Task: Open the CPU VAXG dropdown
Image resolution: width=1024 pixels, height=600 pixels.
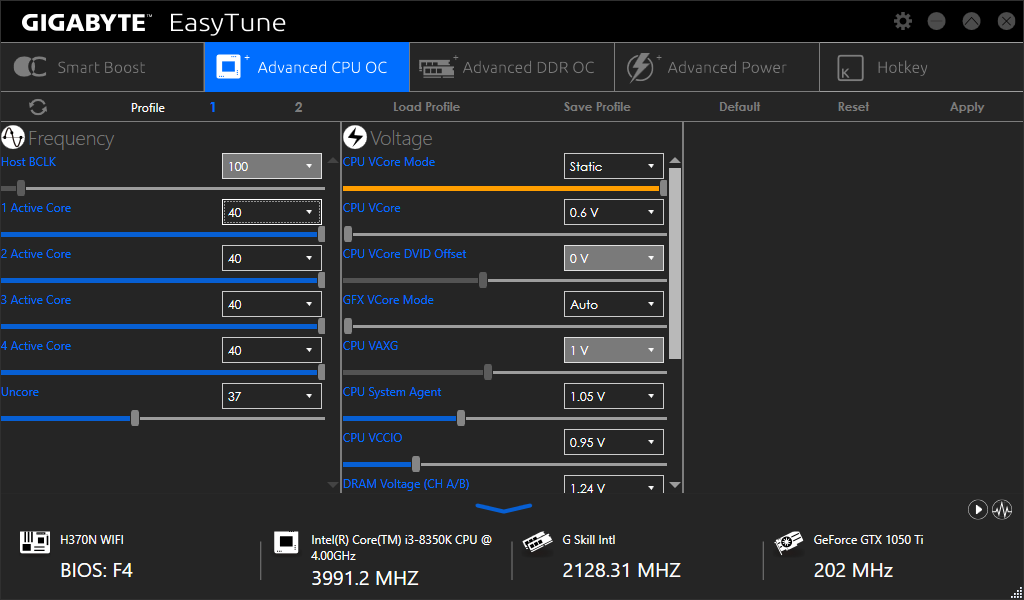Action: click(x=614, y=351)
